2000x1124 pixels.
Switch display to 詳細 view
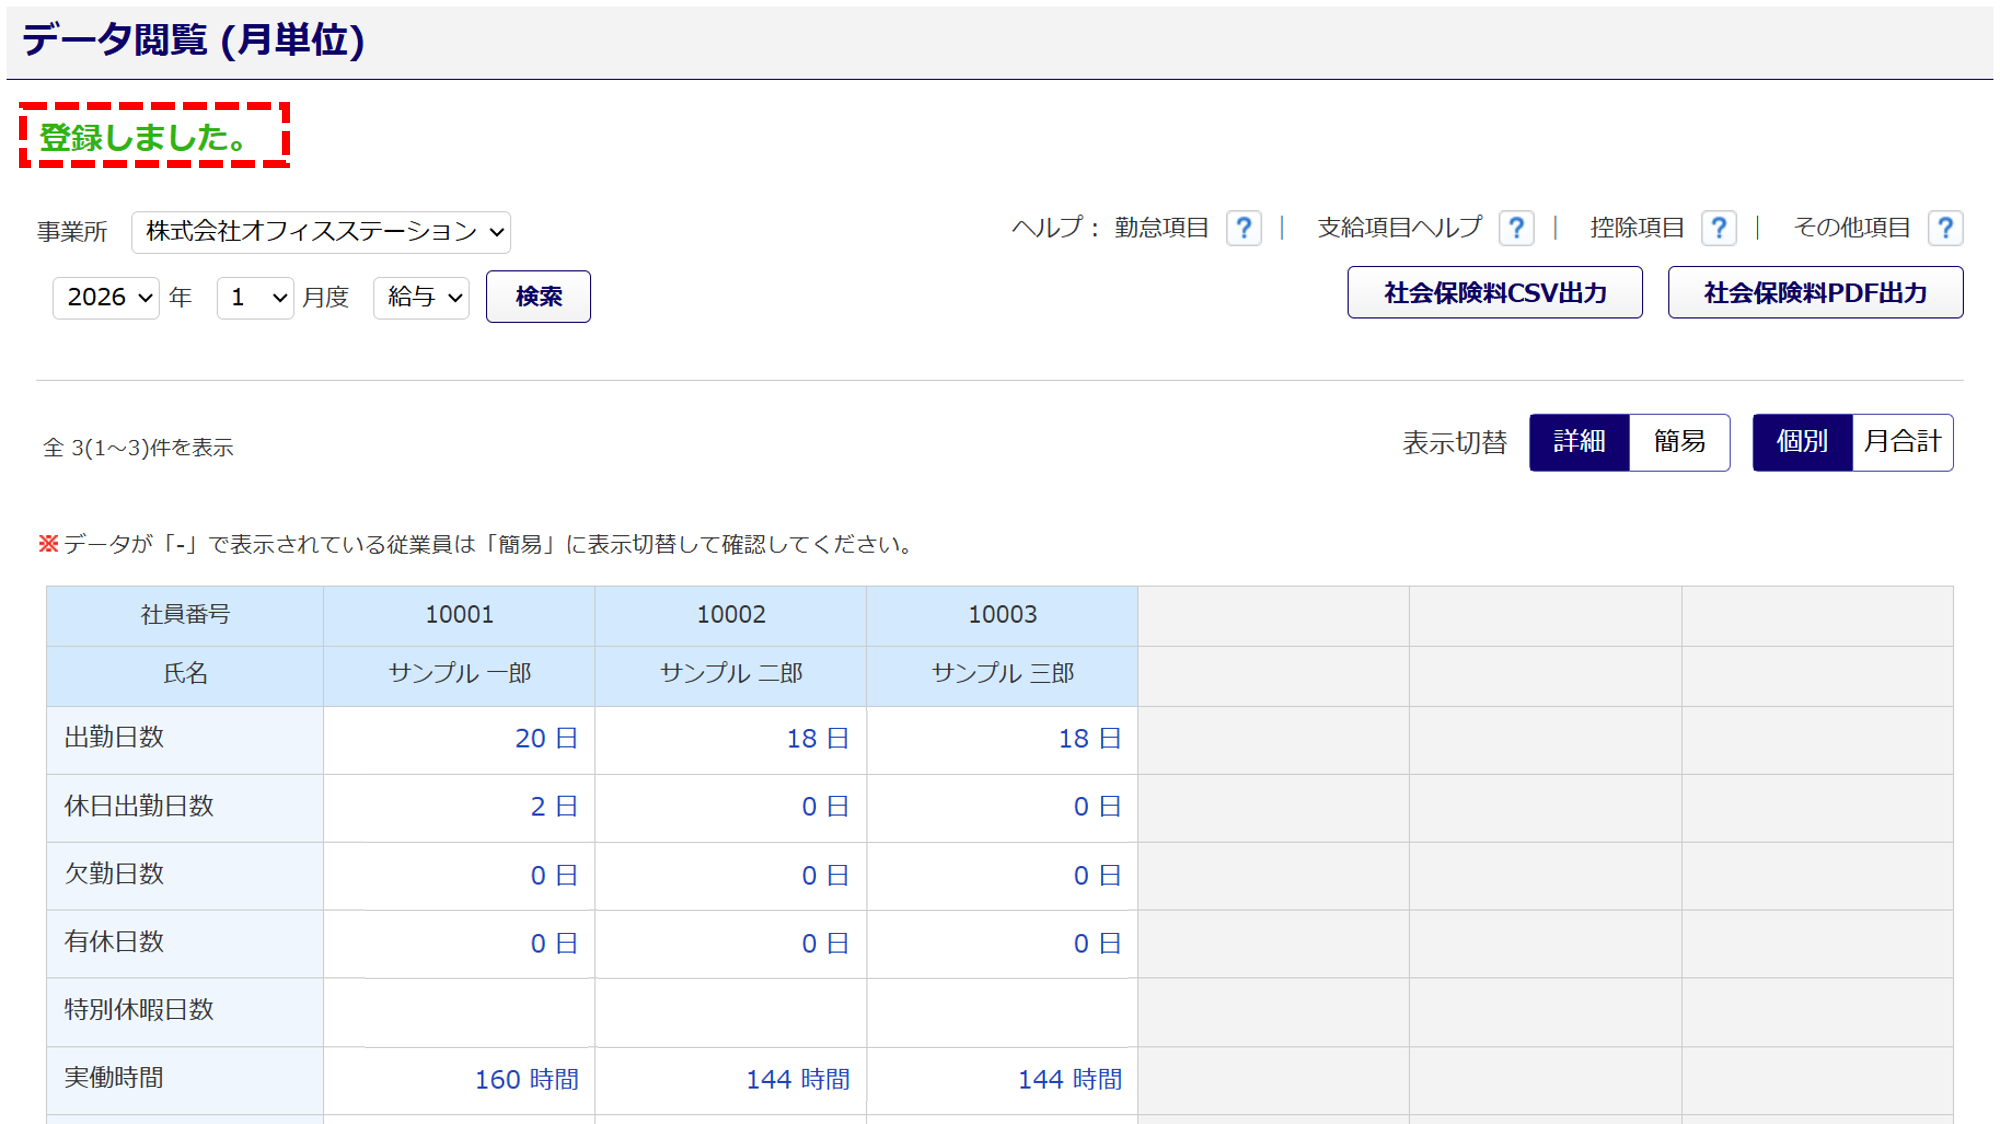click(1579, 442)
